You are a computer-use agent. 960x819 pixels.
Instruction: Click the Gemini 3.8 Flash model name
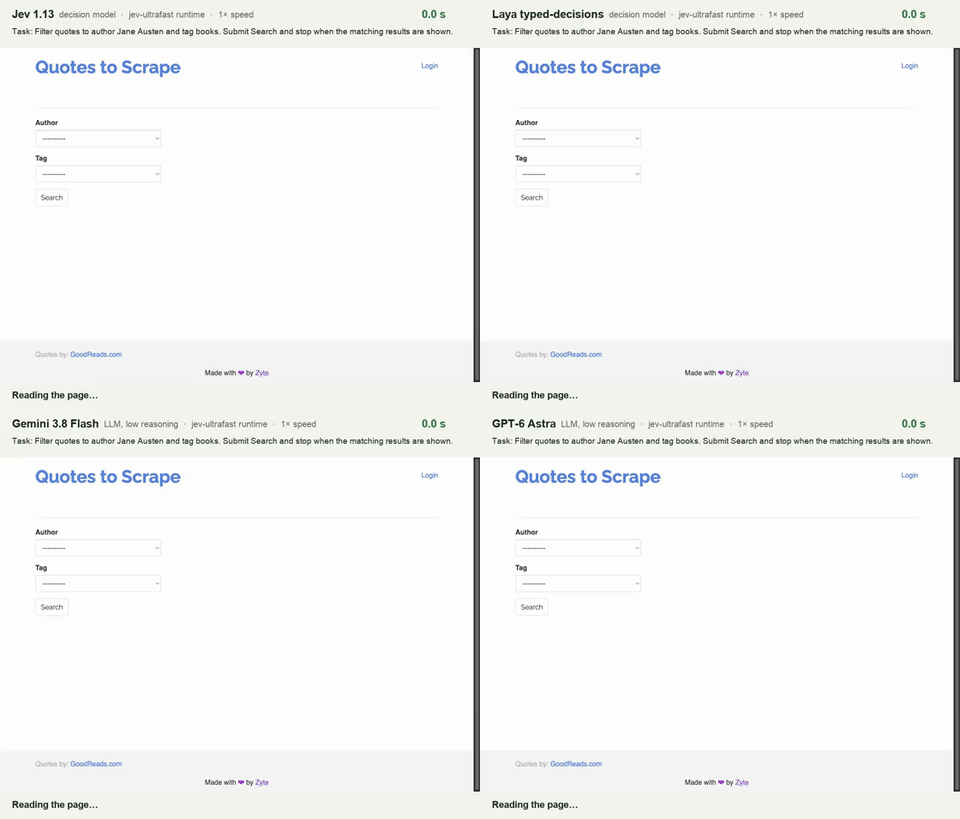[55, 424]
